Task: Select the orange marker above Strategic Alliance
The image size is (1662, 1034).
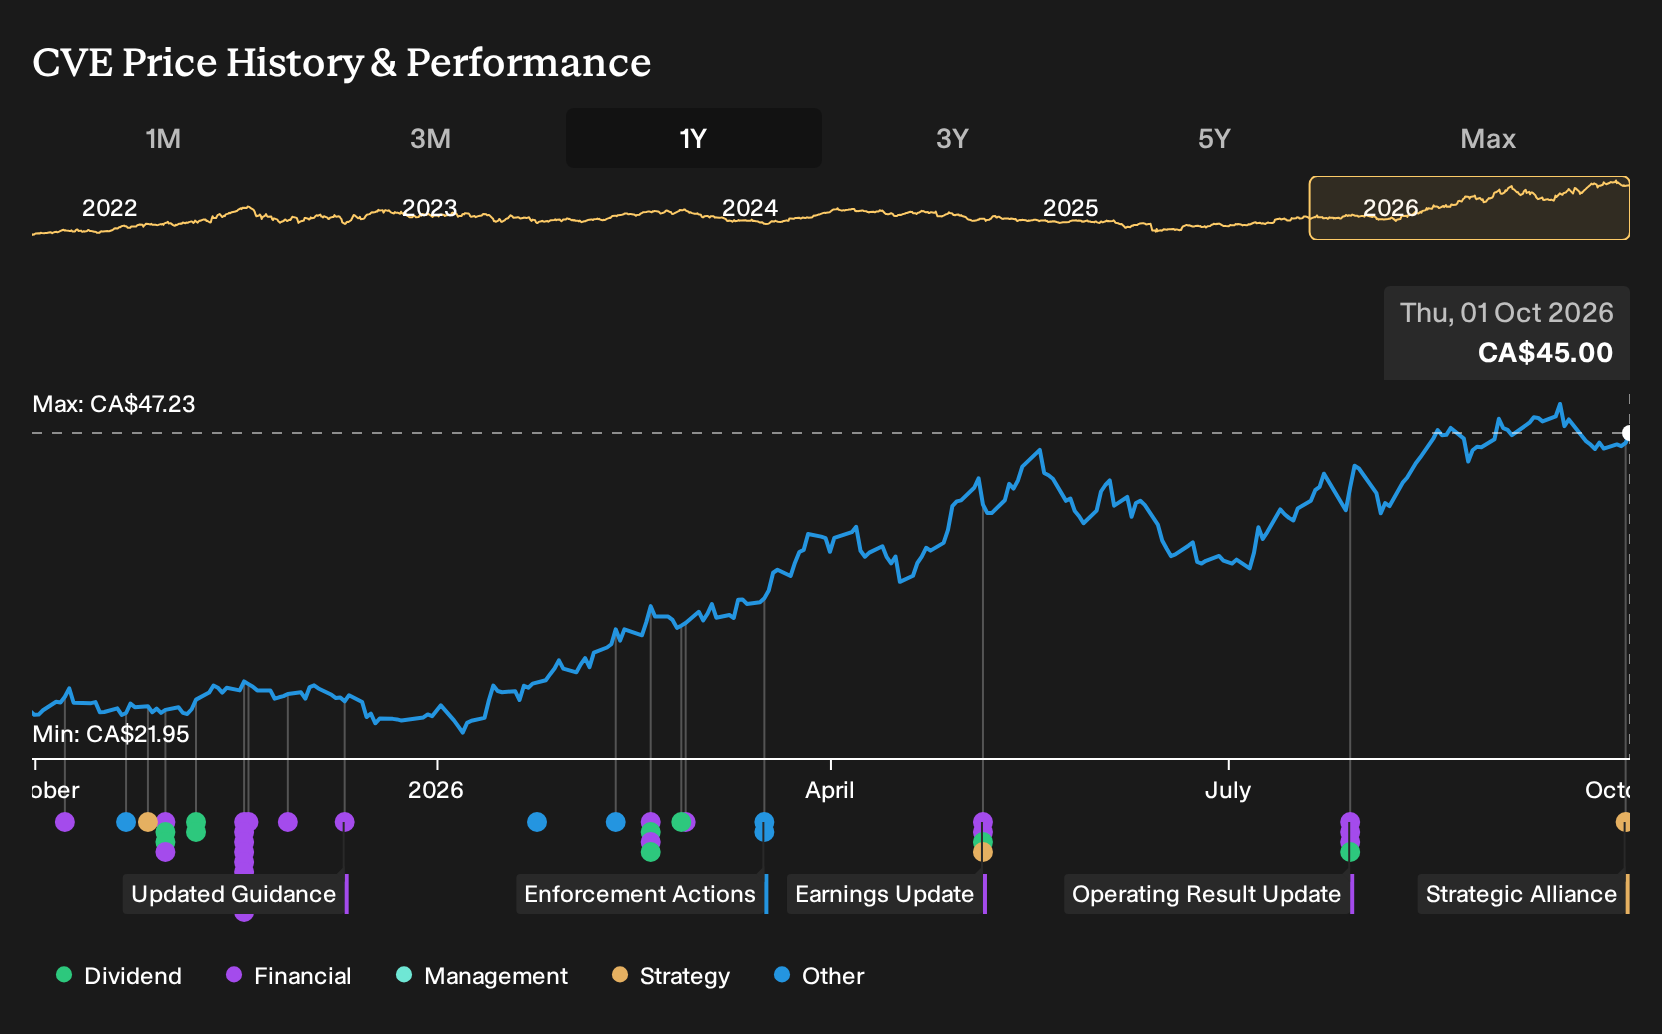Action: (1624, 822)
